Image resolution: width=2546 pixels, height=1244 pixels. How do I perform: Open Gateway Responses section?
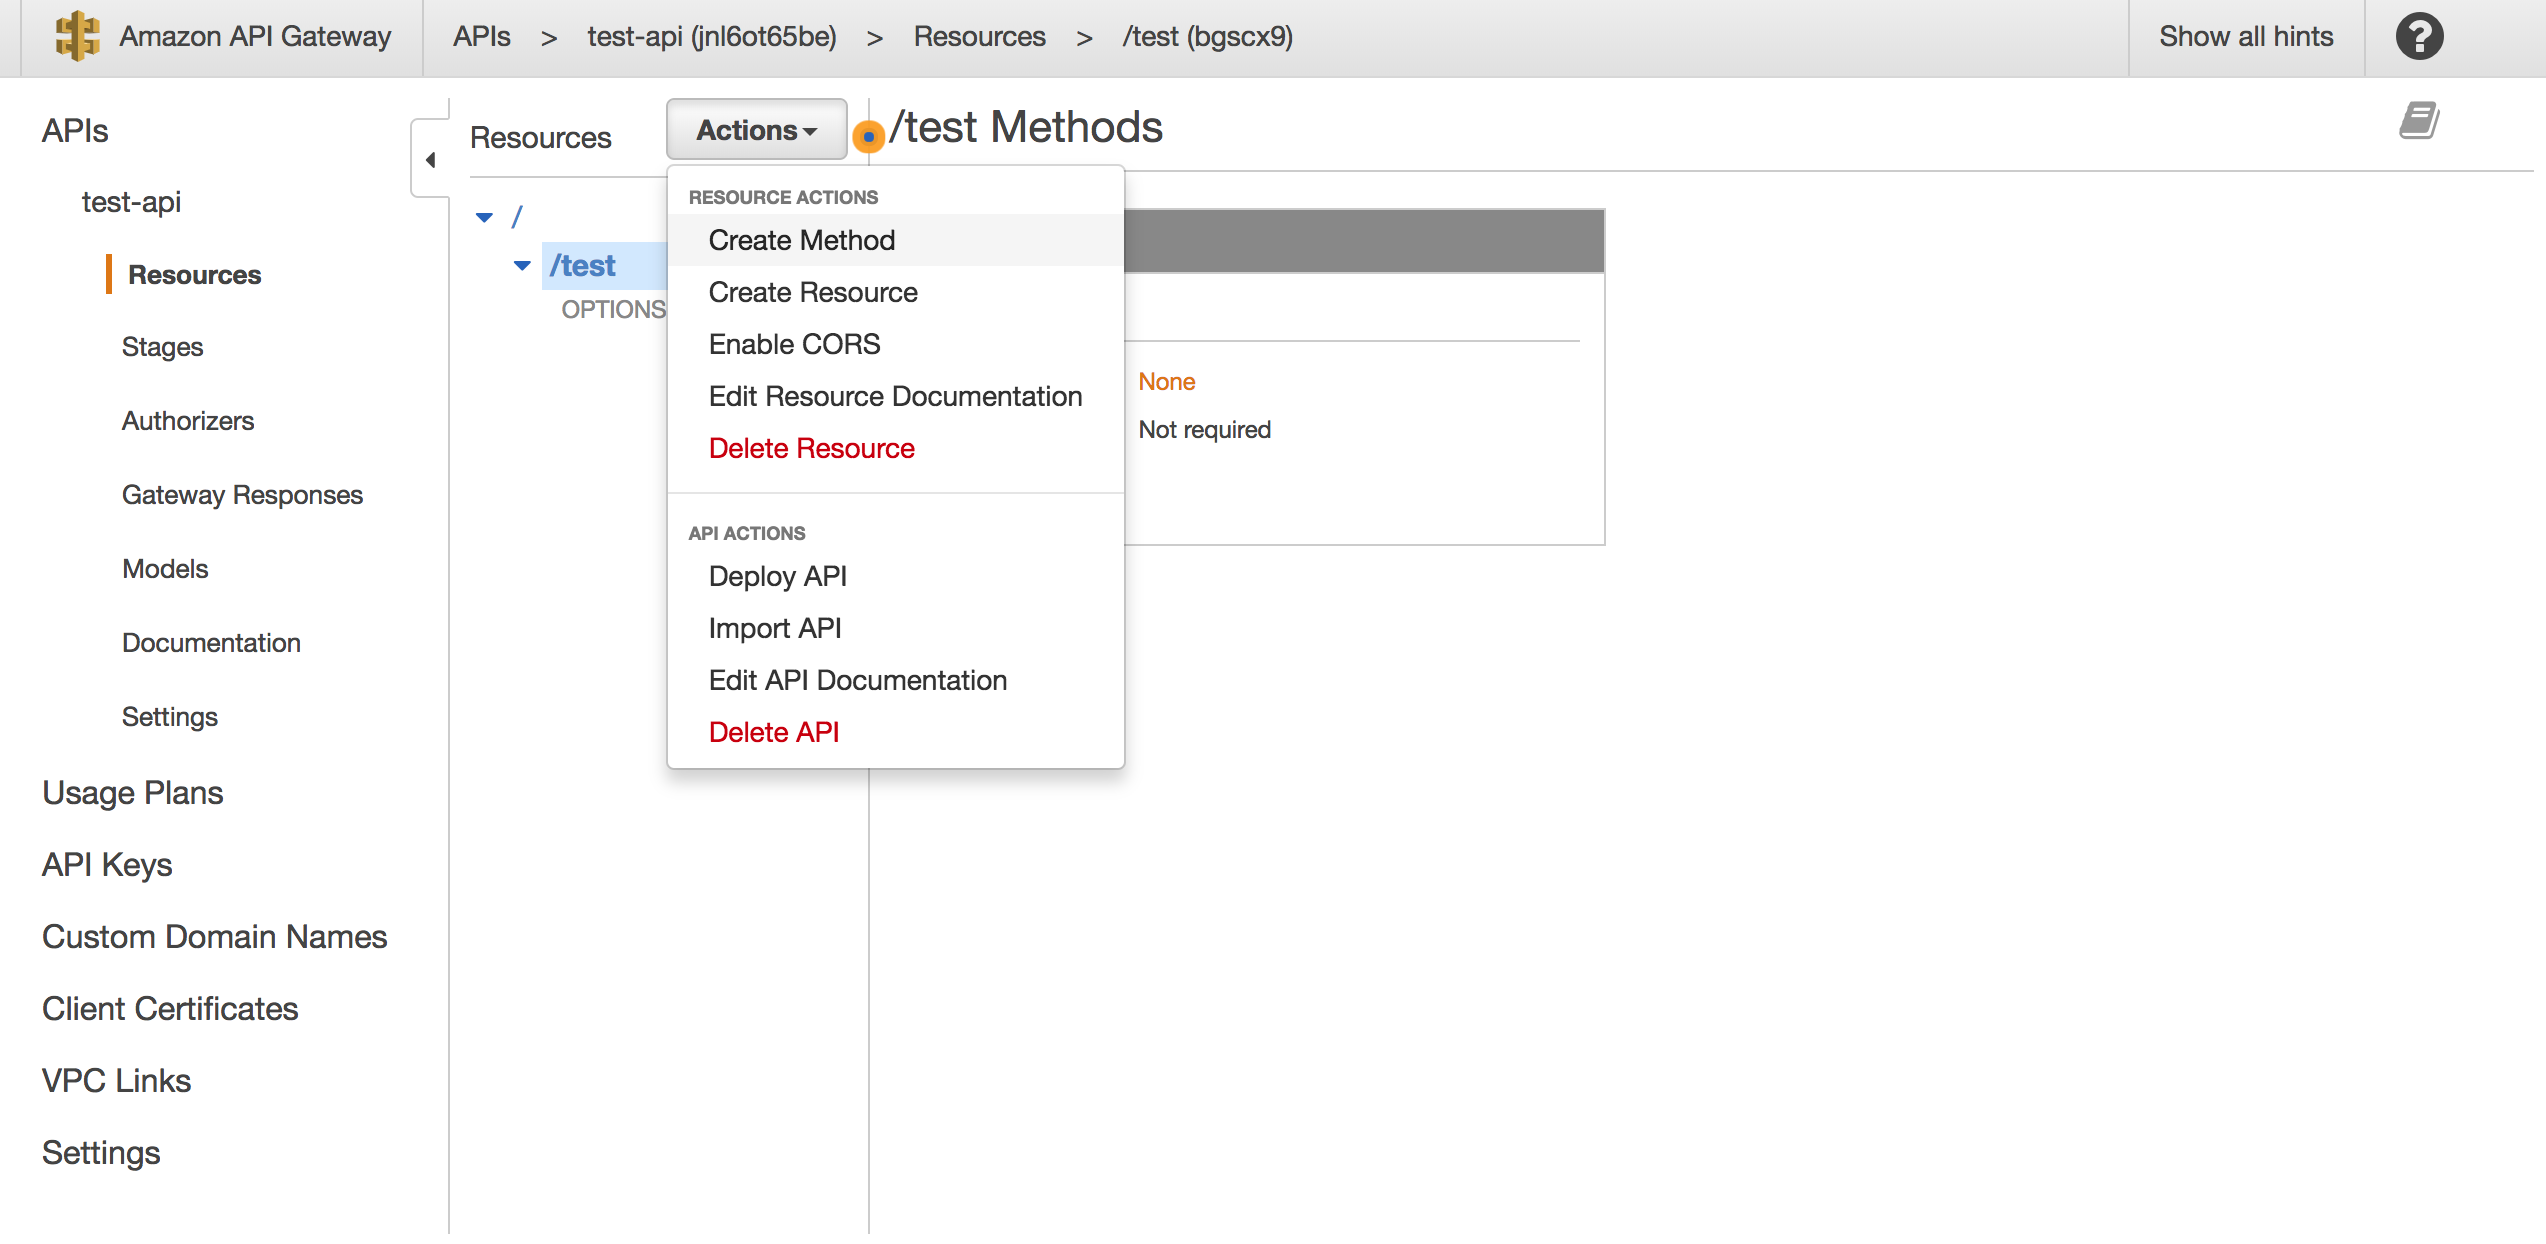(x=242, y=494)
